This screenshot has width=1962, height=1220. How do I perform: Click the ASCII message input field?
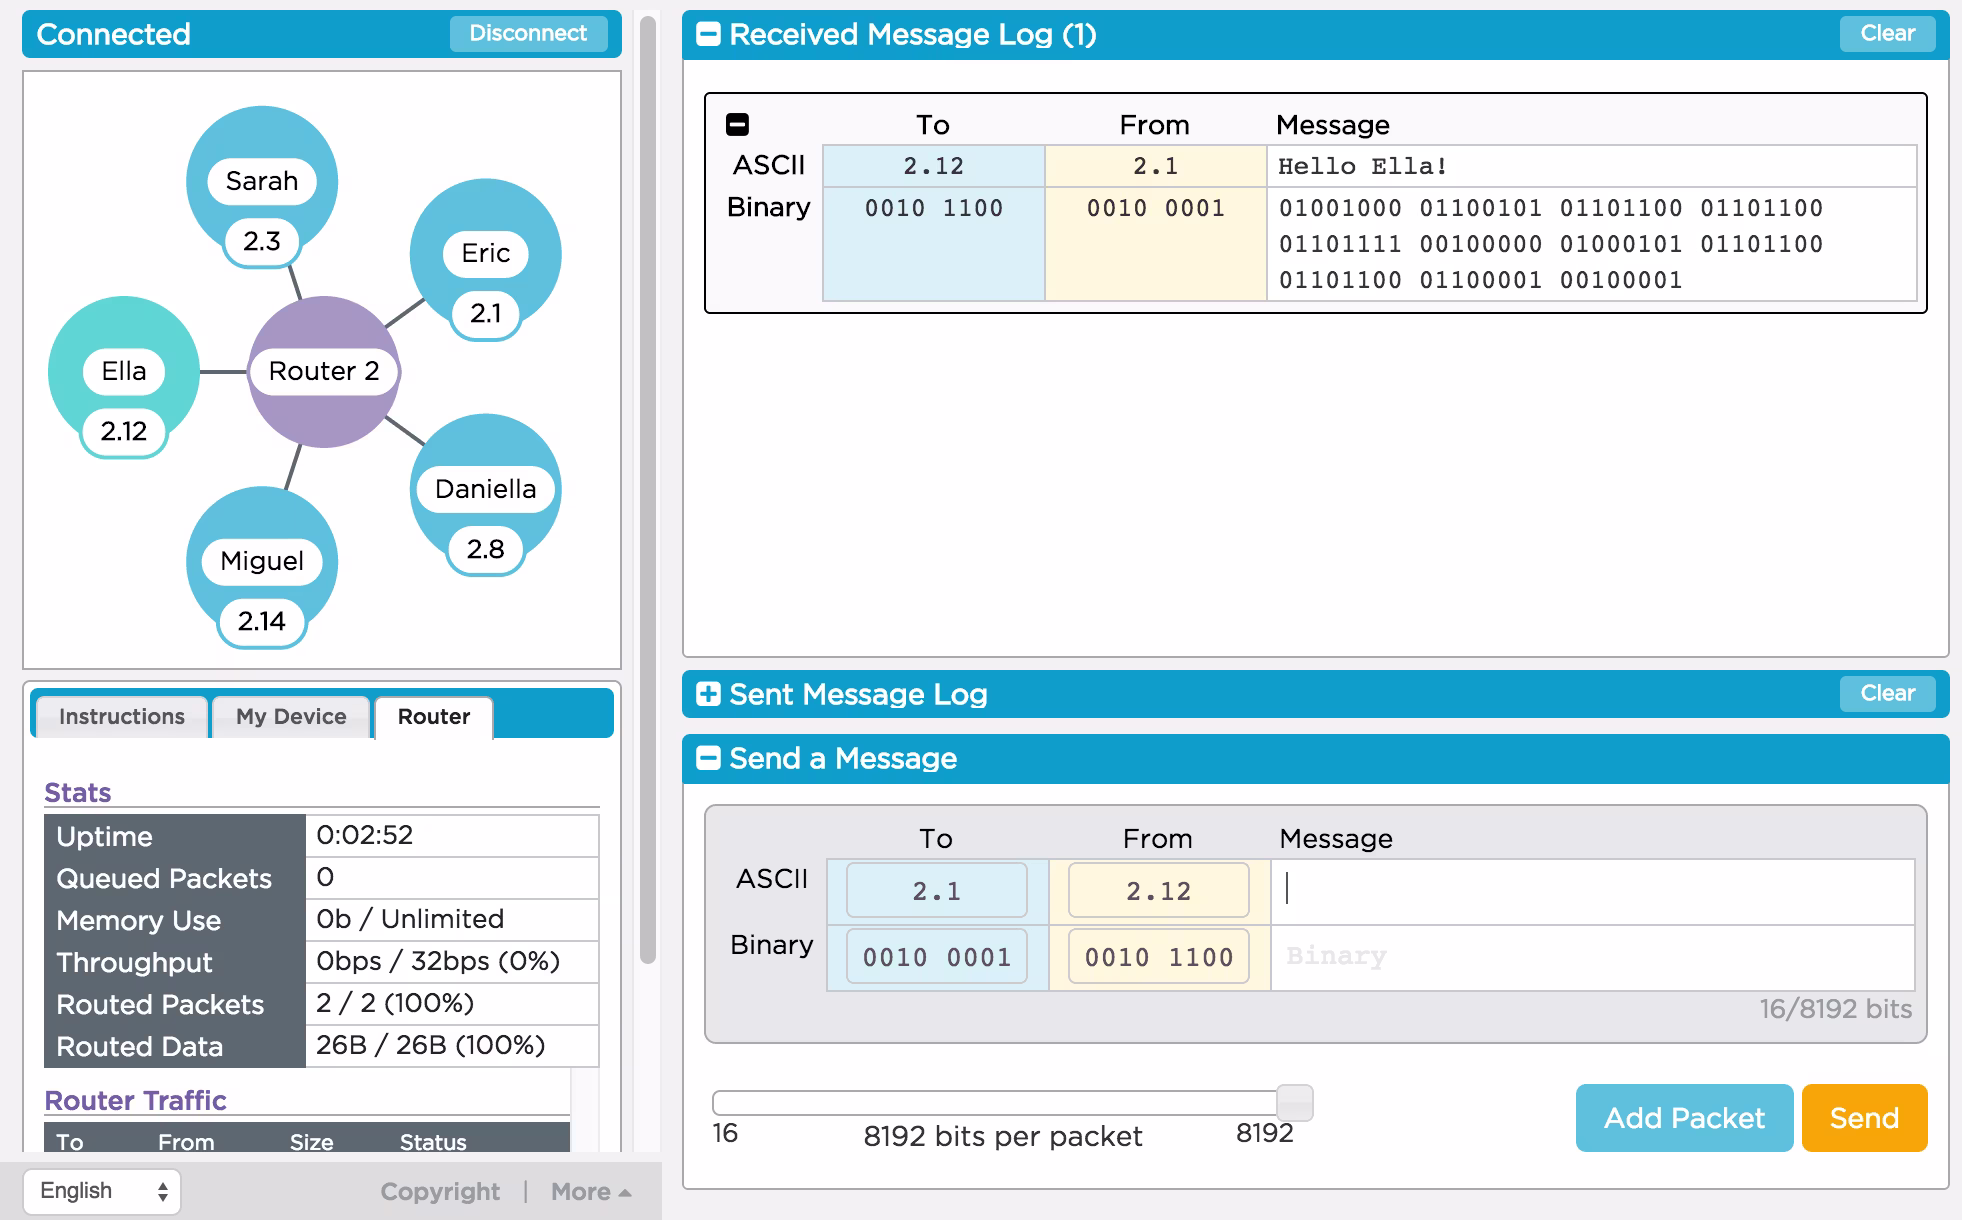coord(1592,890)
